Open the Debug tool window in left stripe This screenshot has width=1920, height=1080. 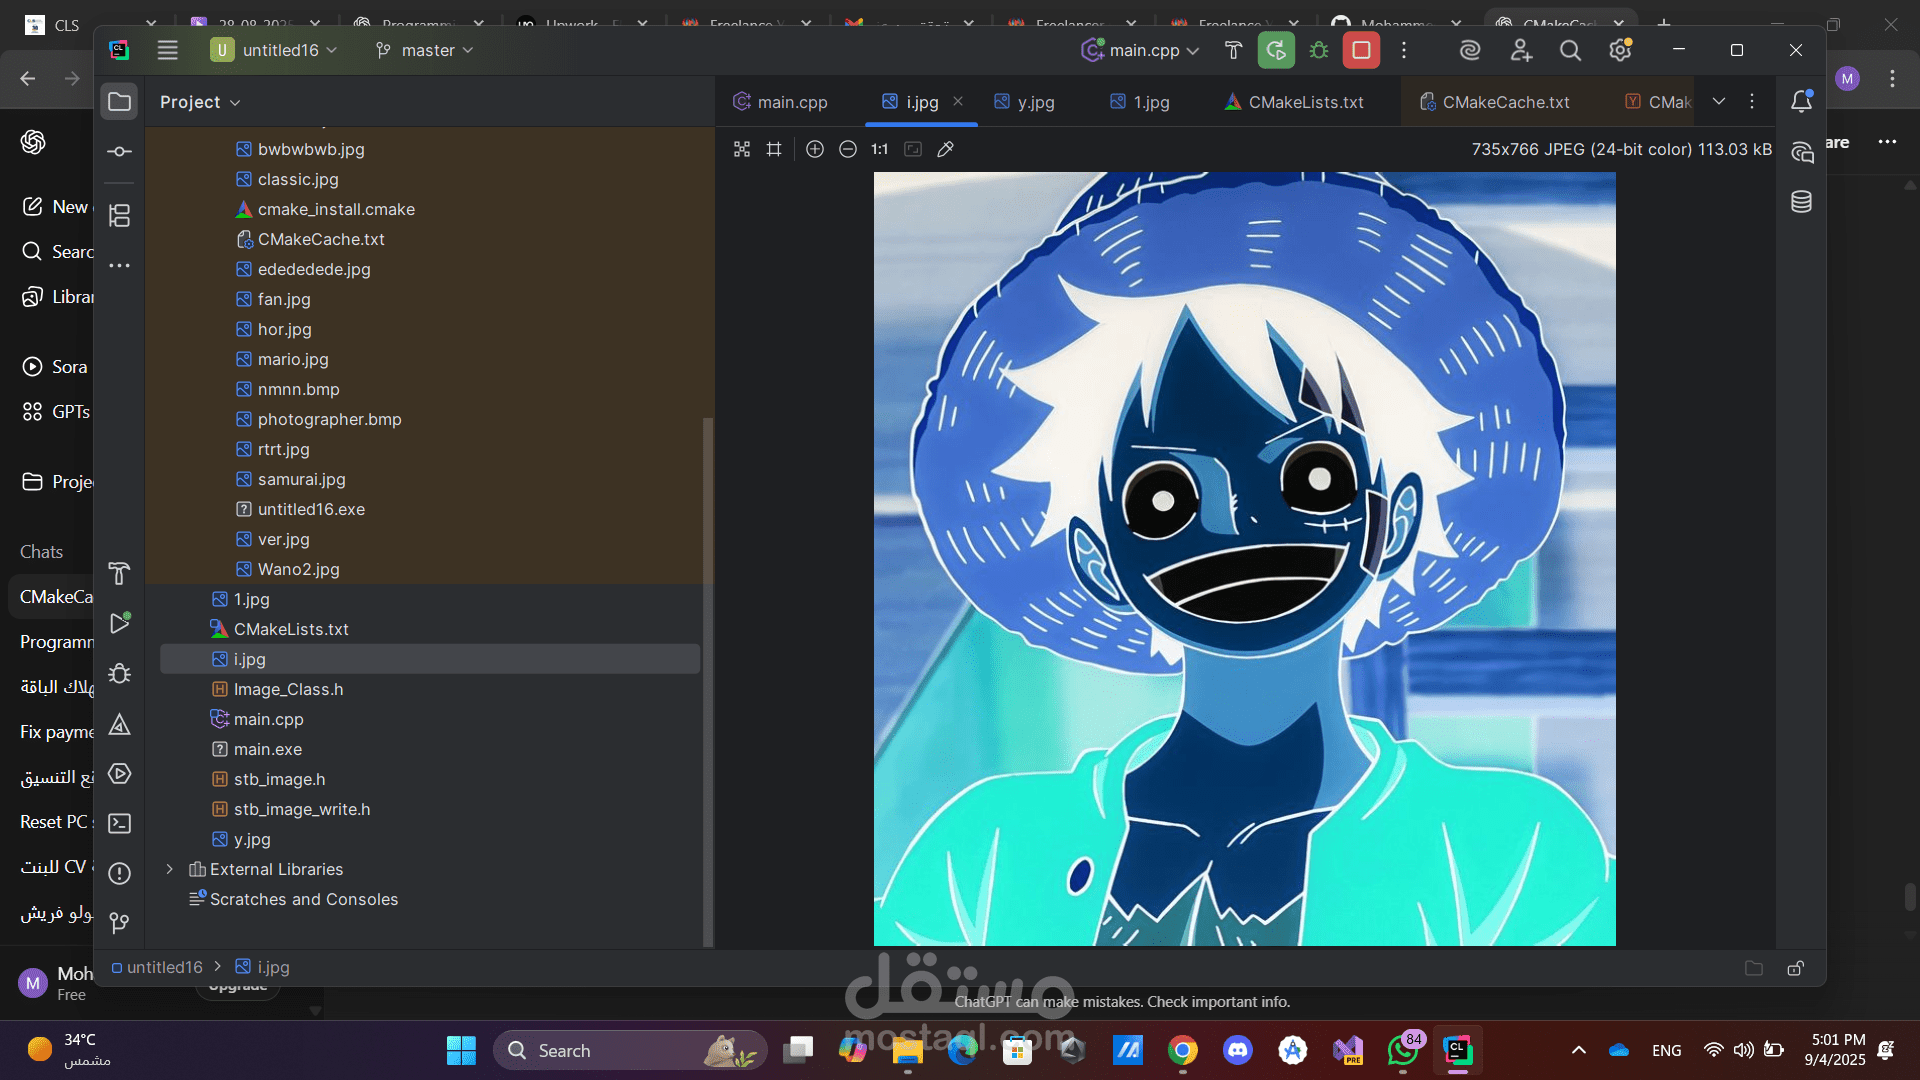[x=119, y=673]
